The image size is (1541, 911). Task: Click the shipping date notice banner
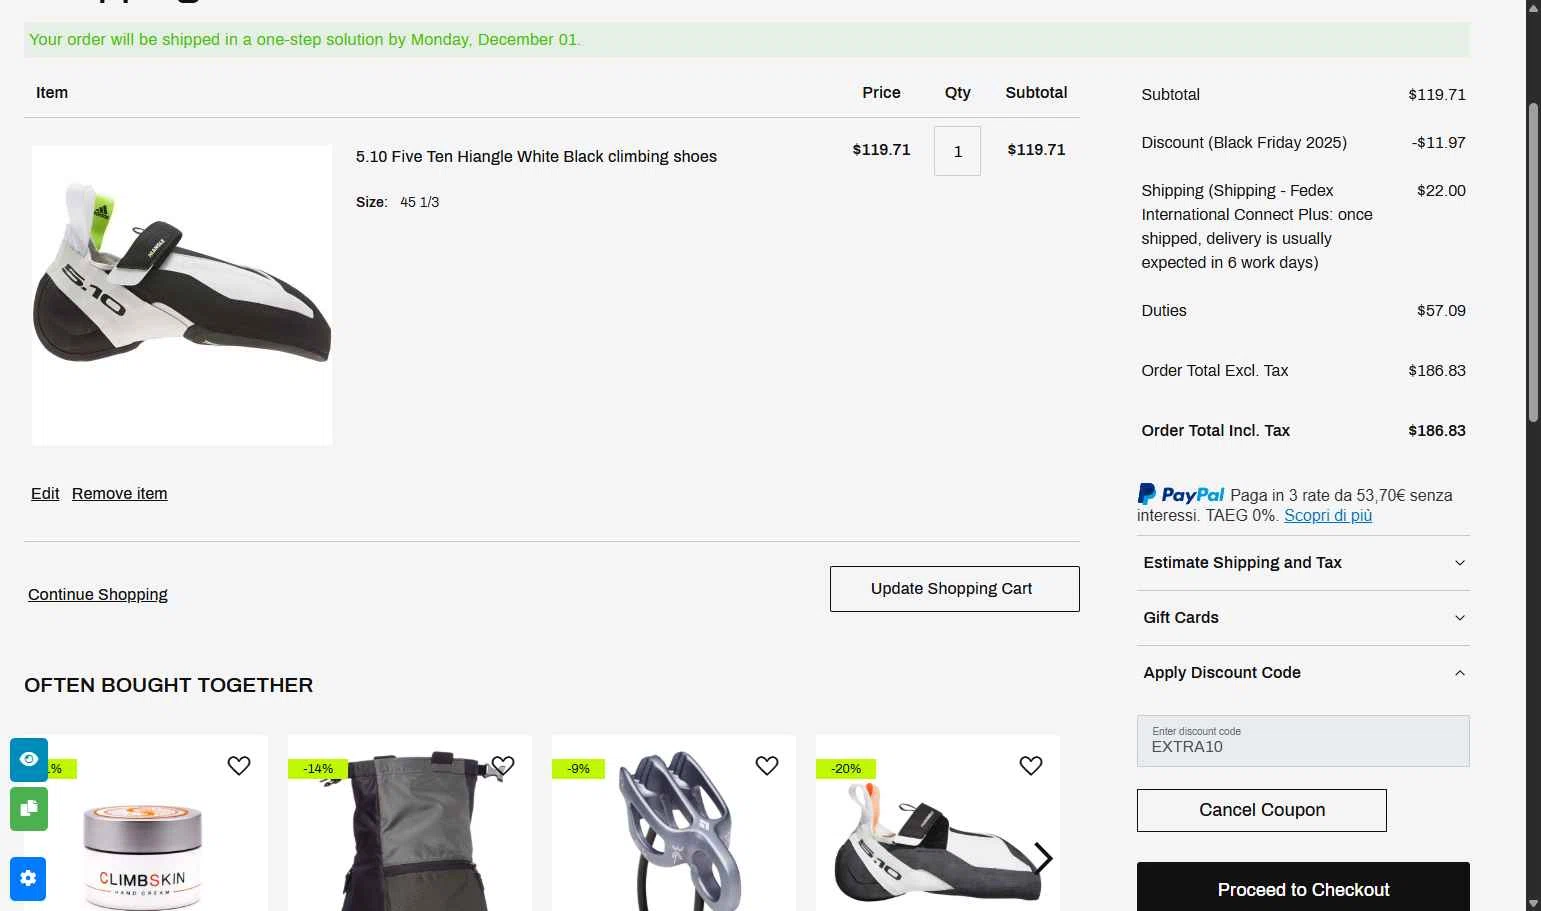(747, 40)
